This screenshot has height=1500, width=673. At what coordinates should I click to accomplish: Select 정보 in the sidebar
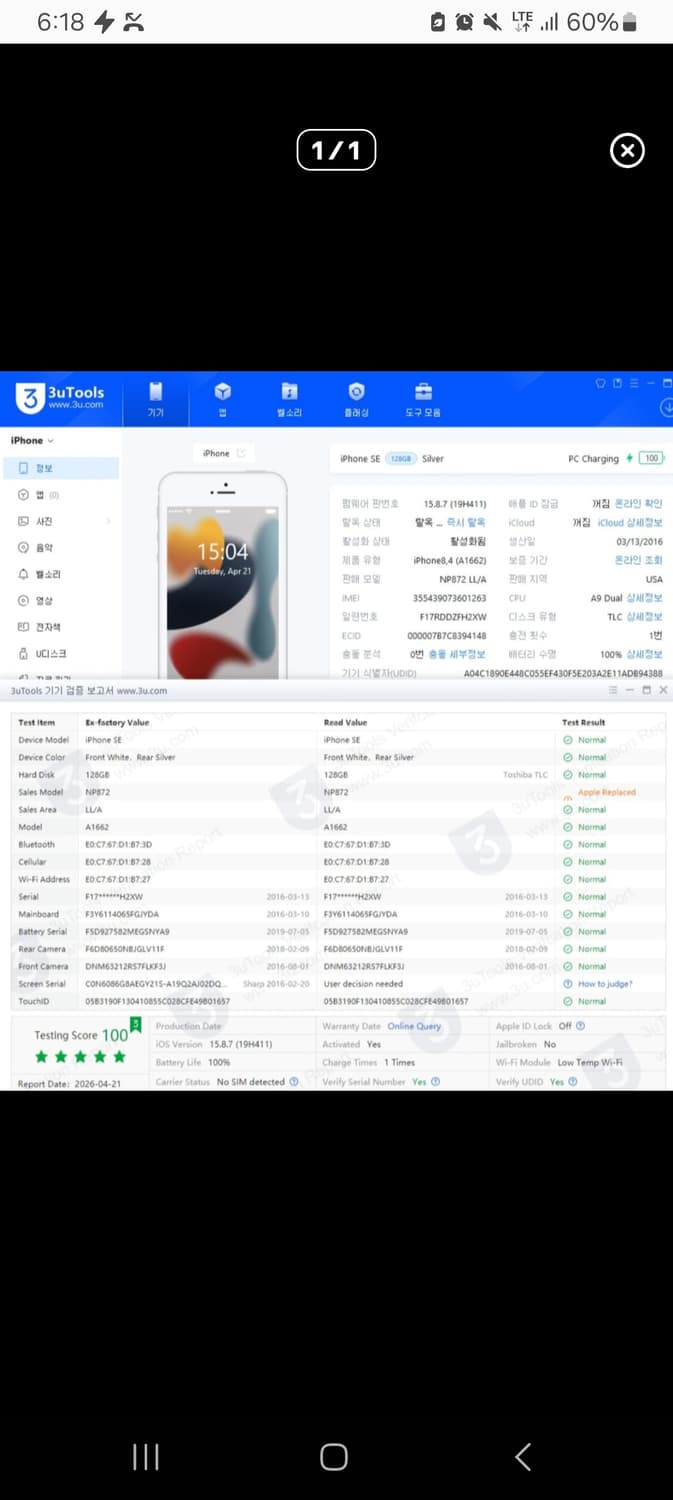(61, 468)
